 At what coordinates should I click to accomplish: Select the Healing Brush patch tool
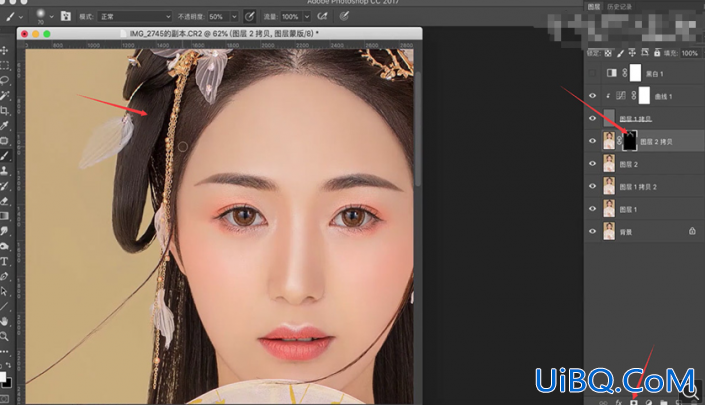(4, 141)
